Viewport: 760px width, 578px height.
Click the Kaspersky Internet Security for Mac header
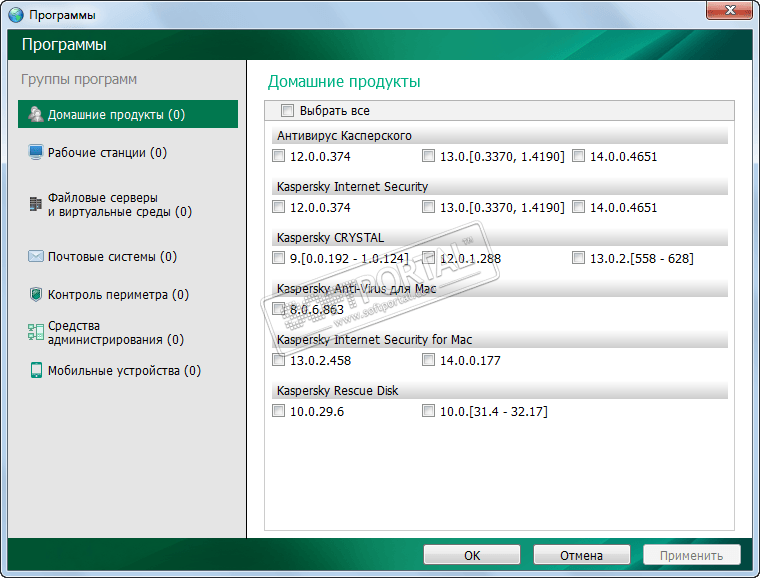pyautogui.click(x=500, y=340)
